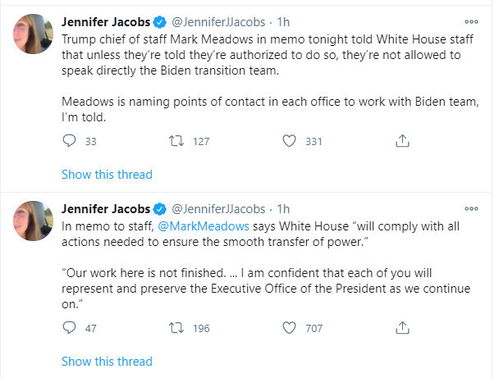This screenshot has width=499, height=378.
Task: Share the second tweet about transfer of power
Action: click(x=402, y=328)
